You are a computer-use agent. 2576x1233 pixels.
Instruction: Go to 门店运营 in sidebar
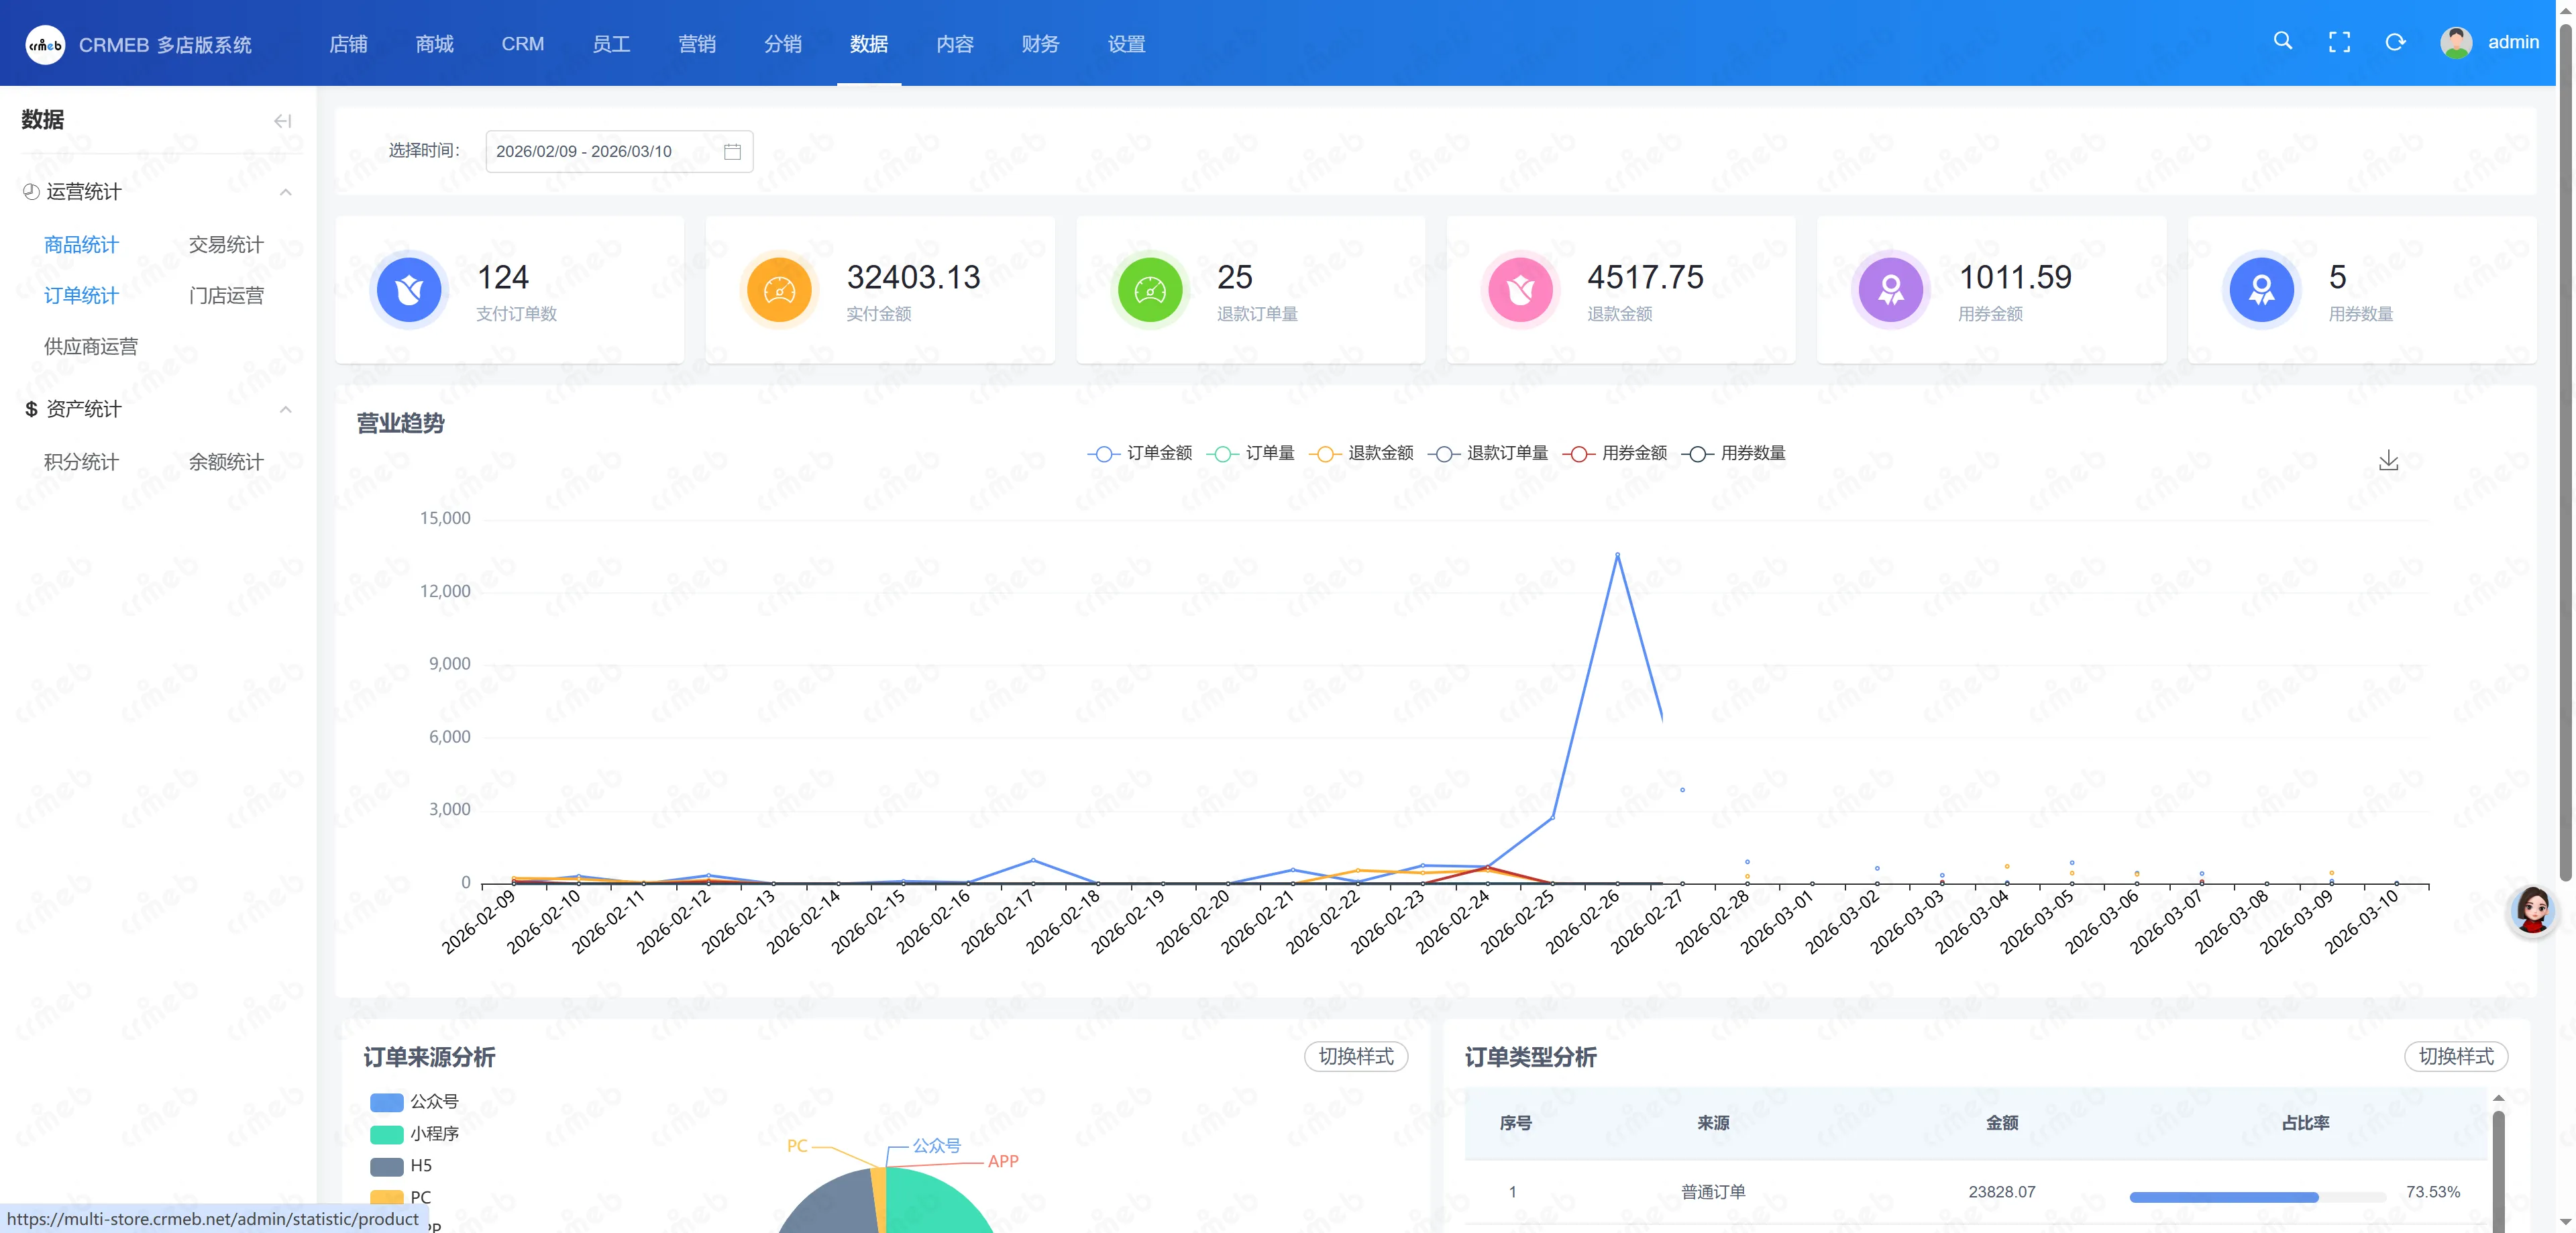226,296
